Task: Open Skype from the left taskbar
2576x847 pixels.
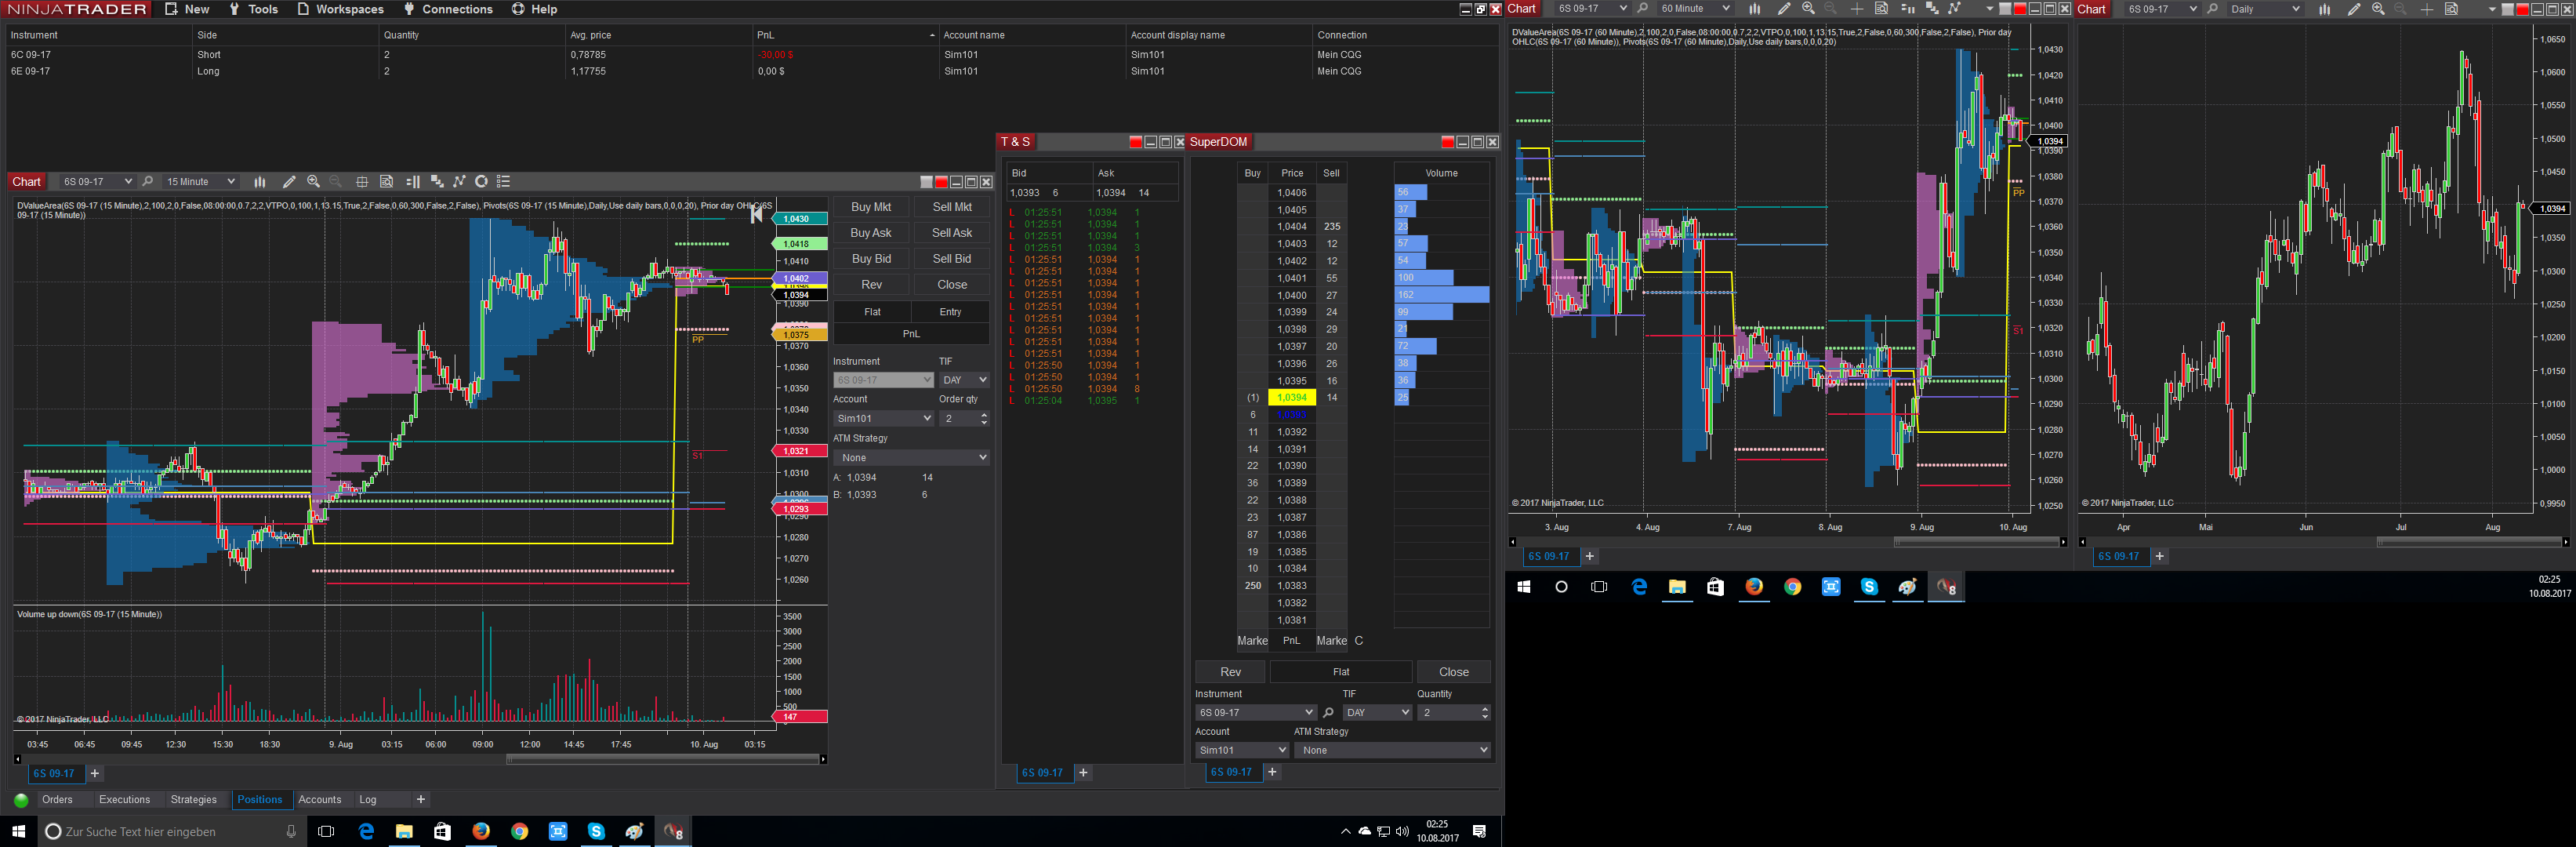Action: tap(596, 831)
